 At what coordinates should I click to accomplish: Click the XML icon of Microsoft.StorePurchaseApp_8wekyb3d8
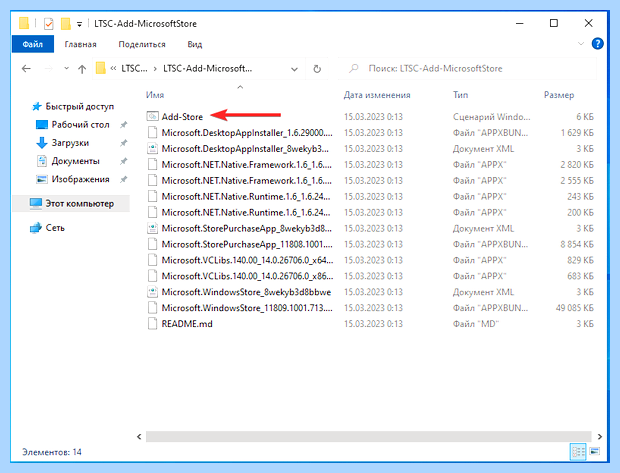click(152, 228)
